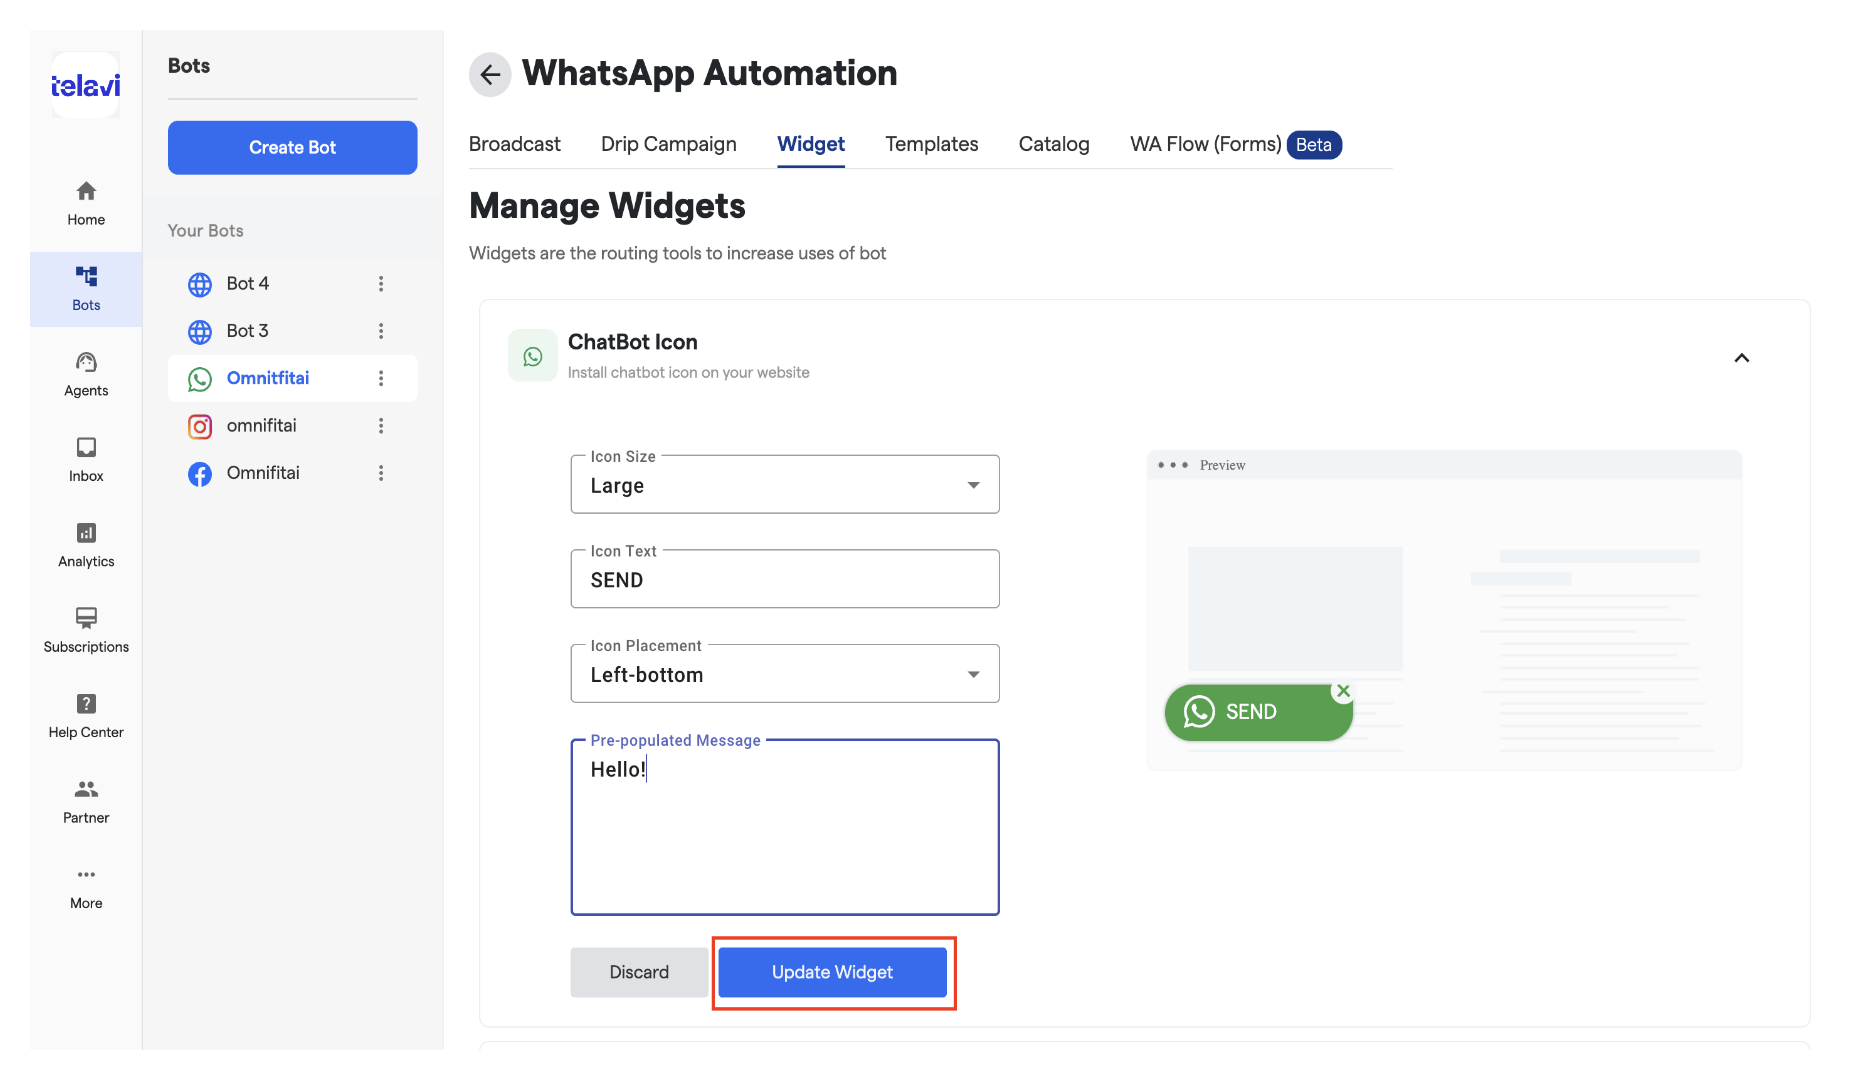Click the Beta badge
The height and width of the screenshot is (1080, 1866).
click(1313, 145)
